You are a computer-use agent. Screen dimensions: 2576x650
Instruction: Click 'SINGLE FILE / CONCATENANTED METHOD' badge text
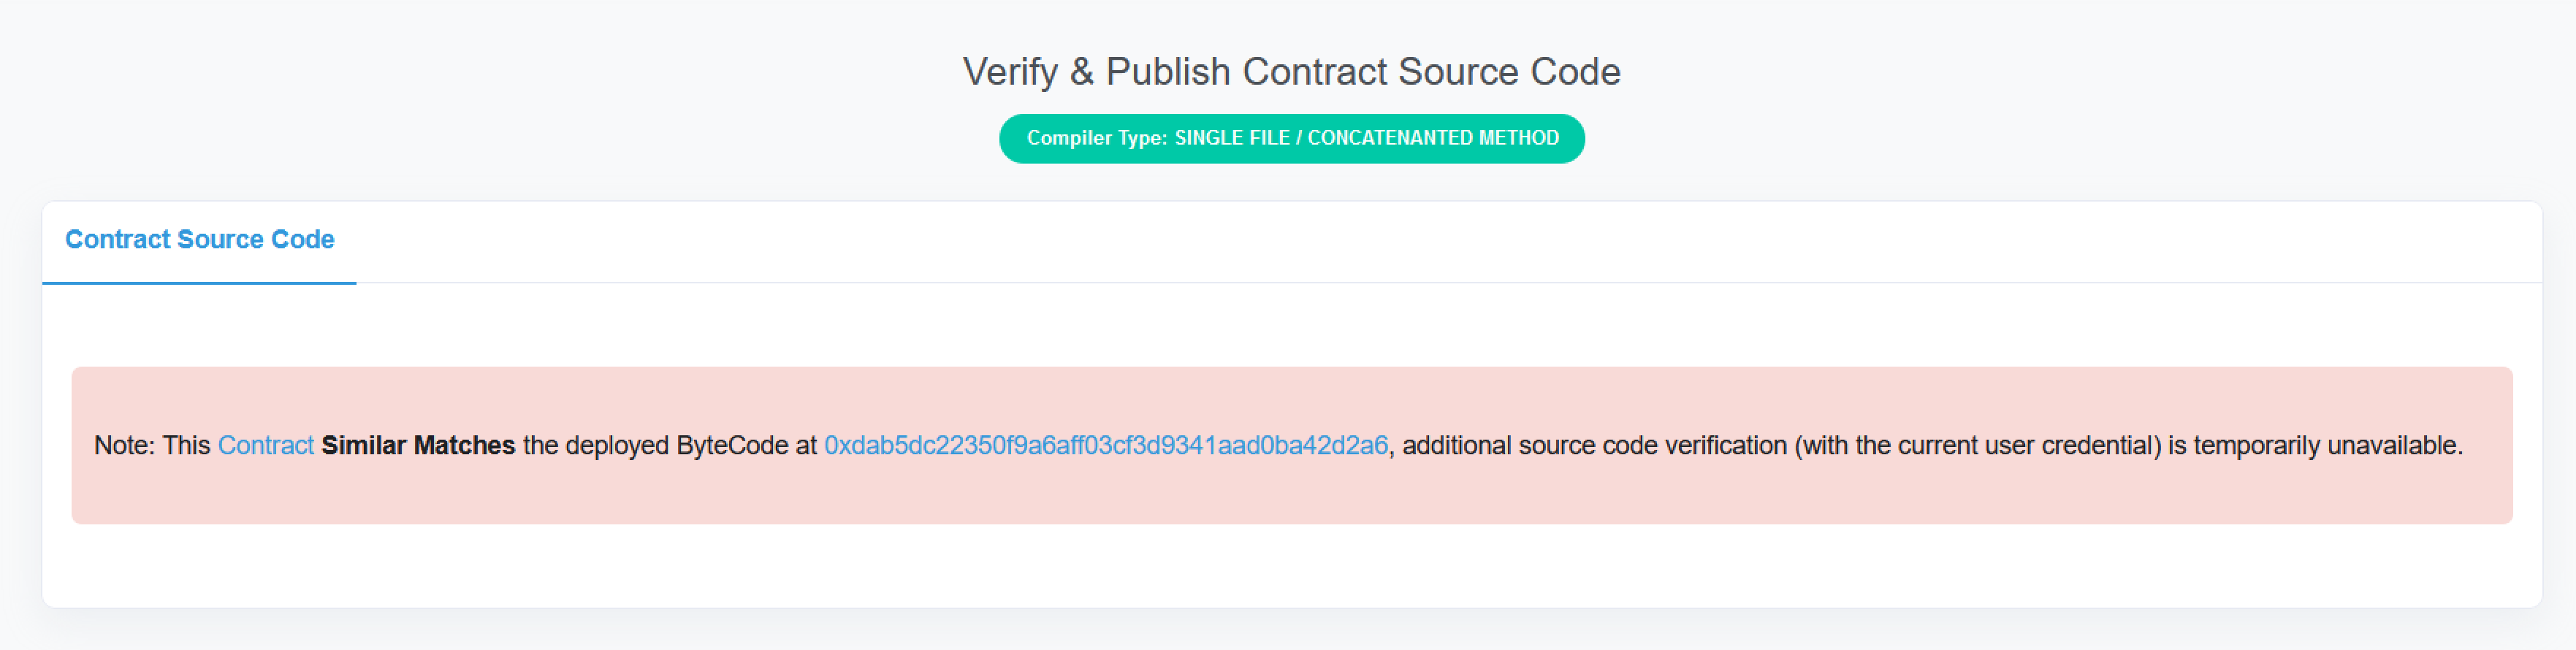pyautogui.click(x=1366, y=138)
